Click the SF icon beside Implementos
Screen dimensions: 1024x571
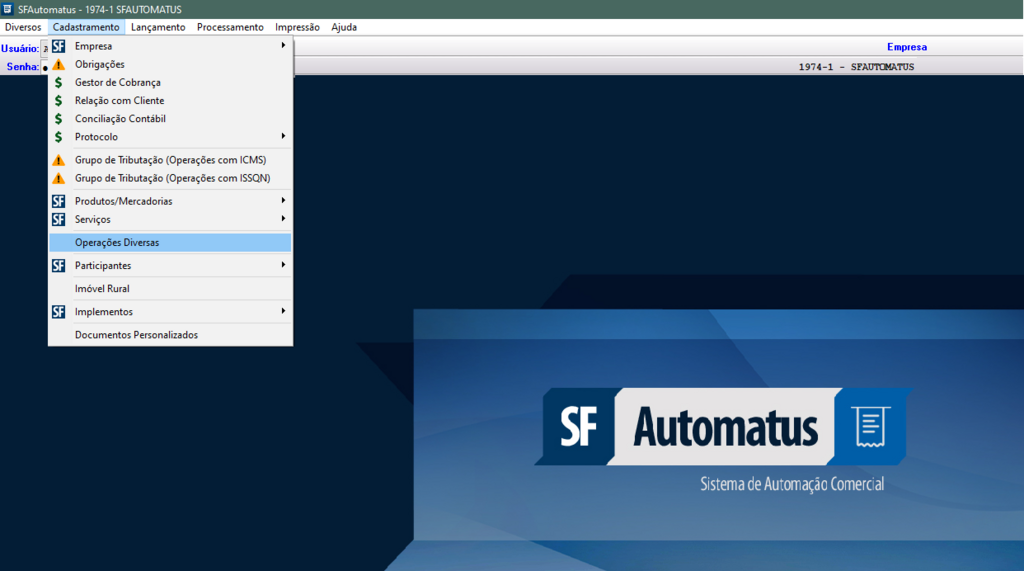click(x=58, y=312)
